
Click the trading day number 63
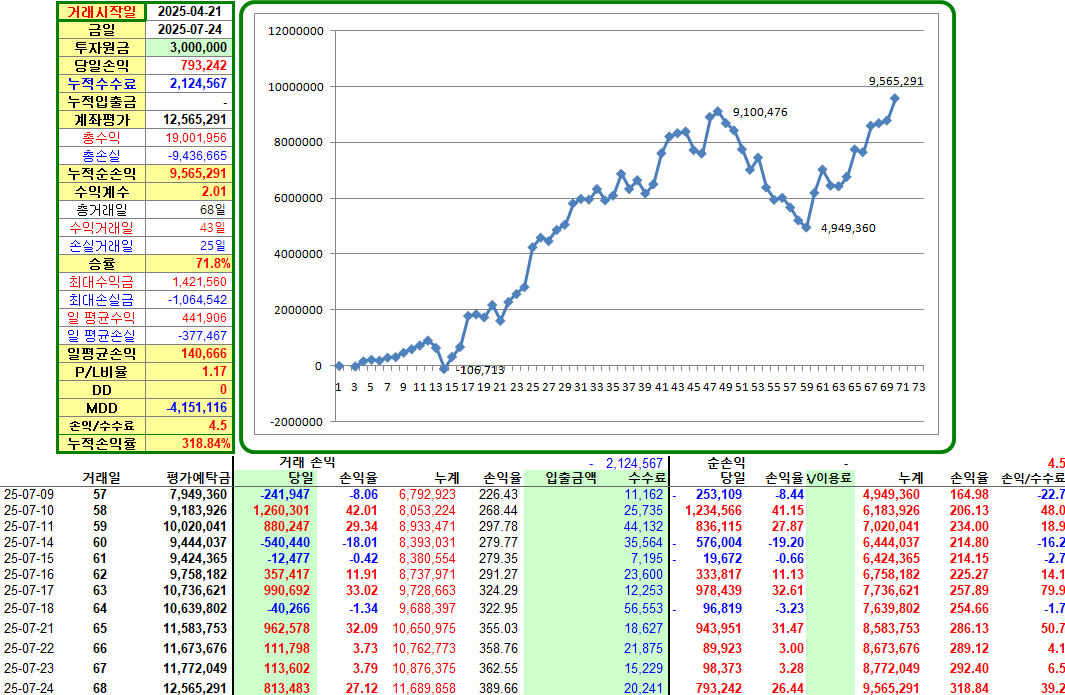pyautogui.click(x=100, y=590)
